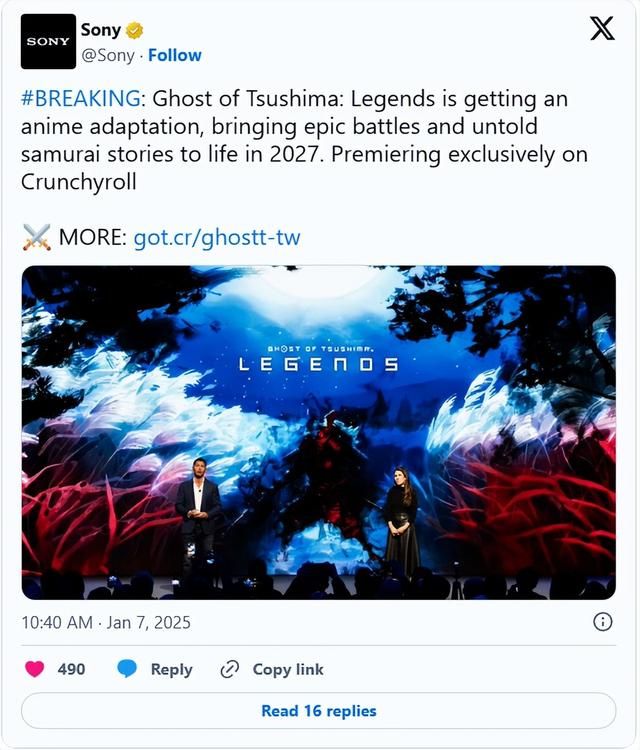
Task: Follow the Sony account
Action: coord(175,55)
